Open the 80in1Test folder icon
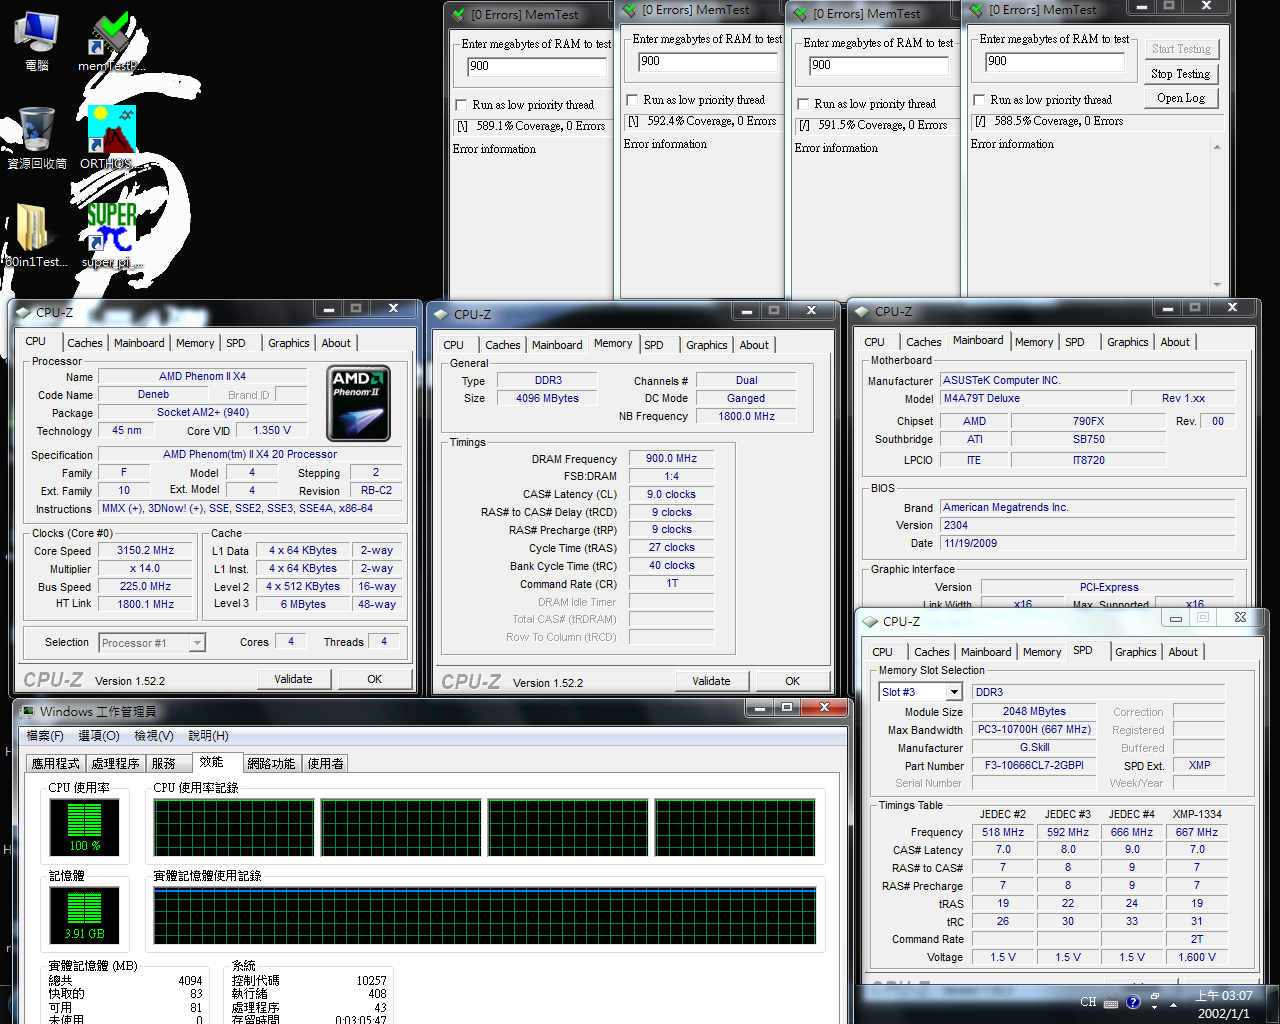 coord(36,236)
